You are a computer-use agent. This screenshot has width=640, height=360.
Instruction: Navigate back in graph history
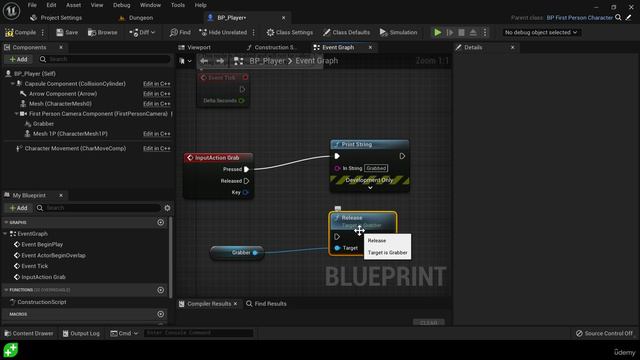pos(204,61)
